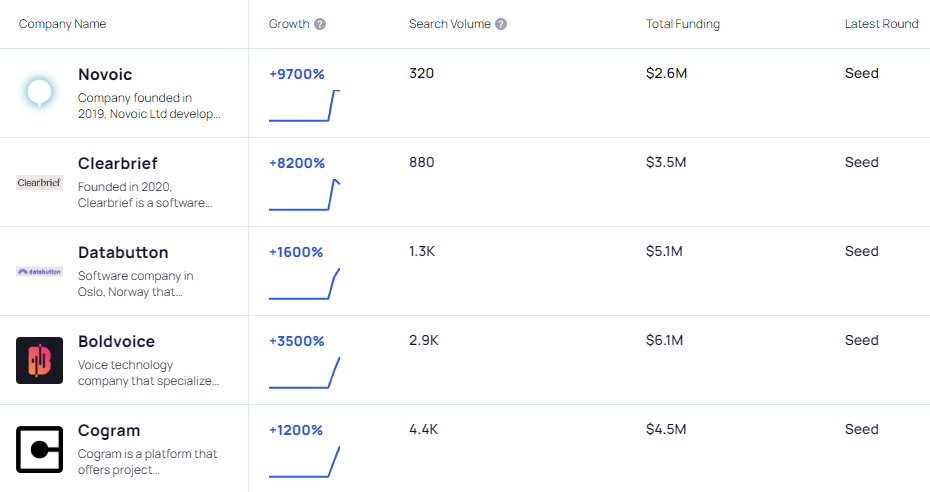Sort by Company Name column header

click(62, 24)
